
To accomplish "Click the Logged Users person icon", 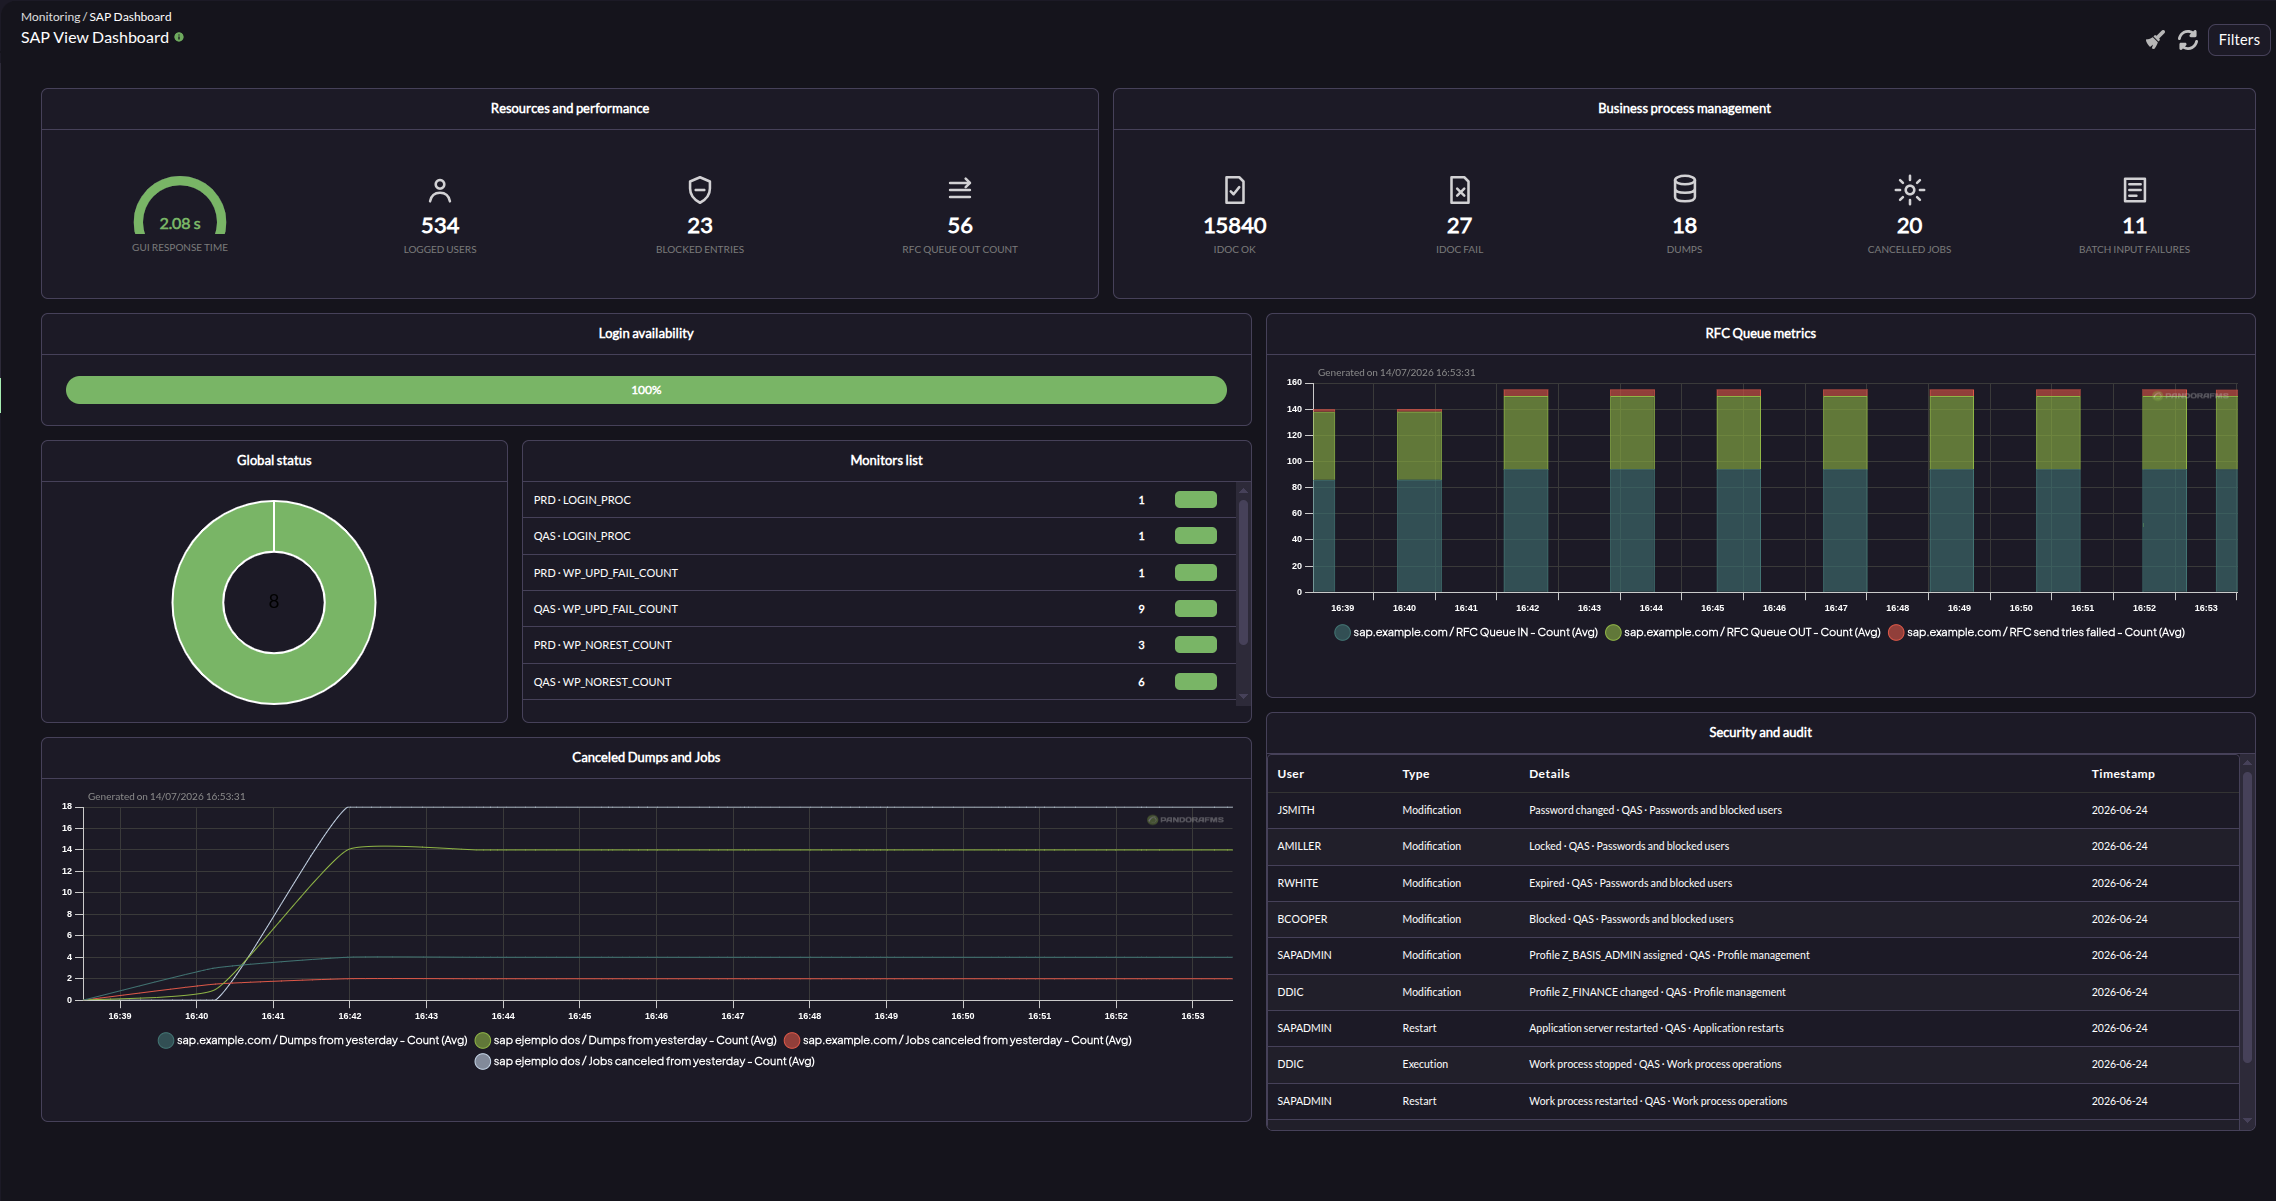I will tap(440, 190).
